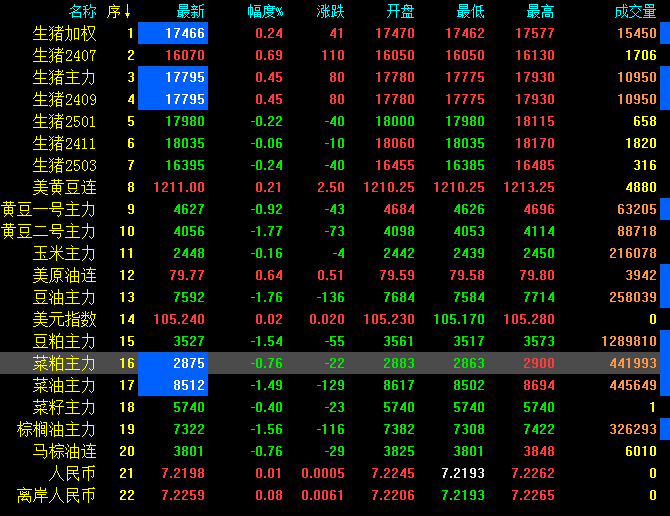
Task: Select the 美原油连 row name
Action: click(65, 275)
